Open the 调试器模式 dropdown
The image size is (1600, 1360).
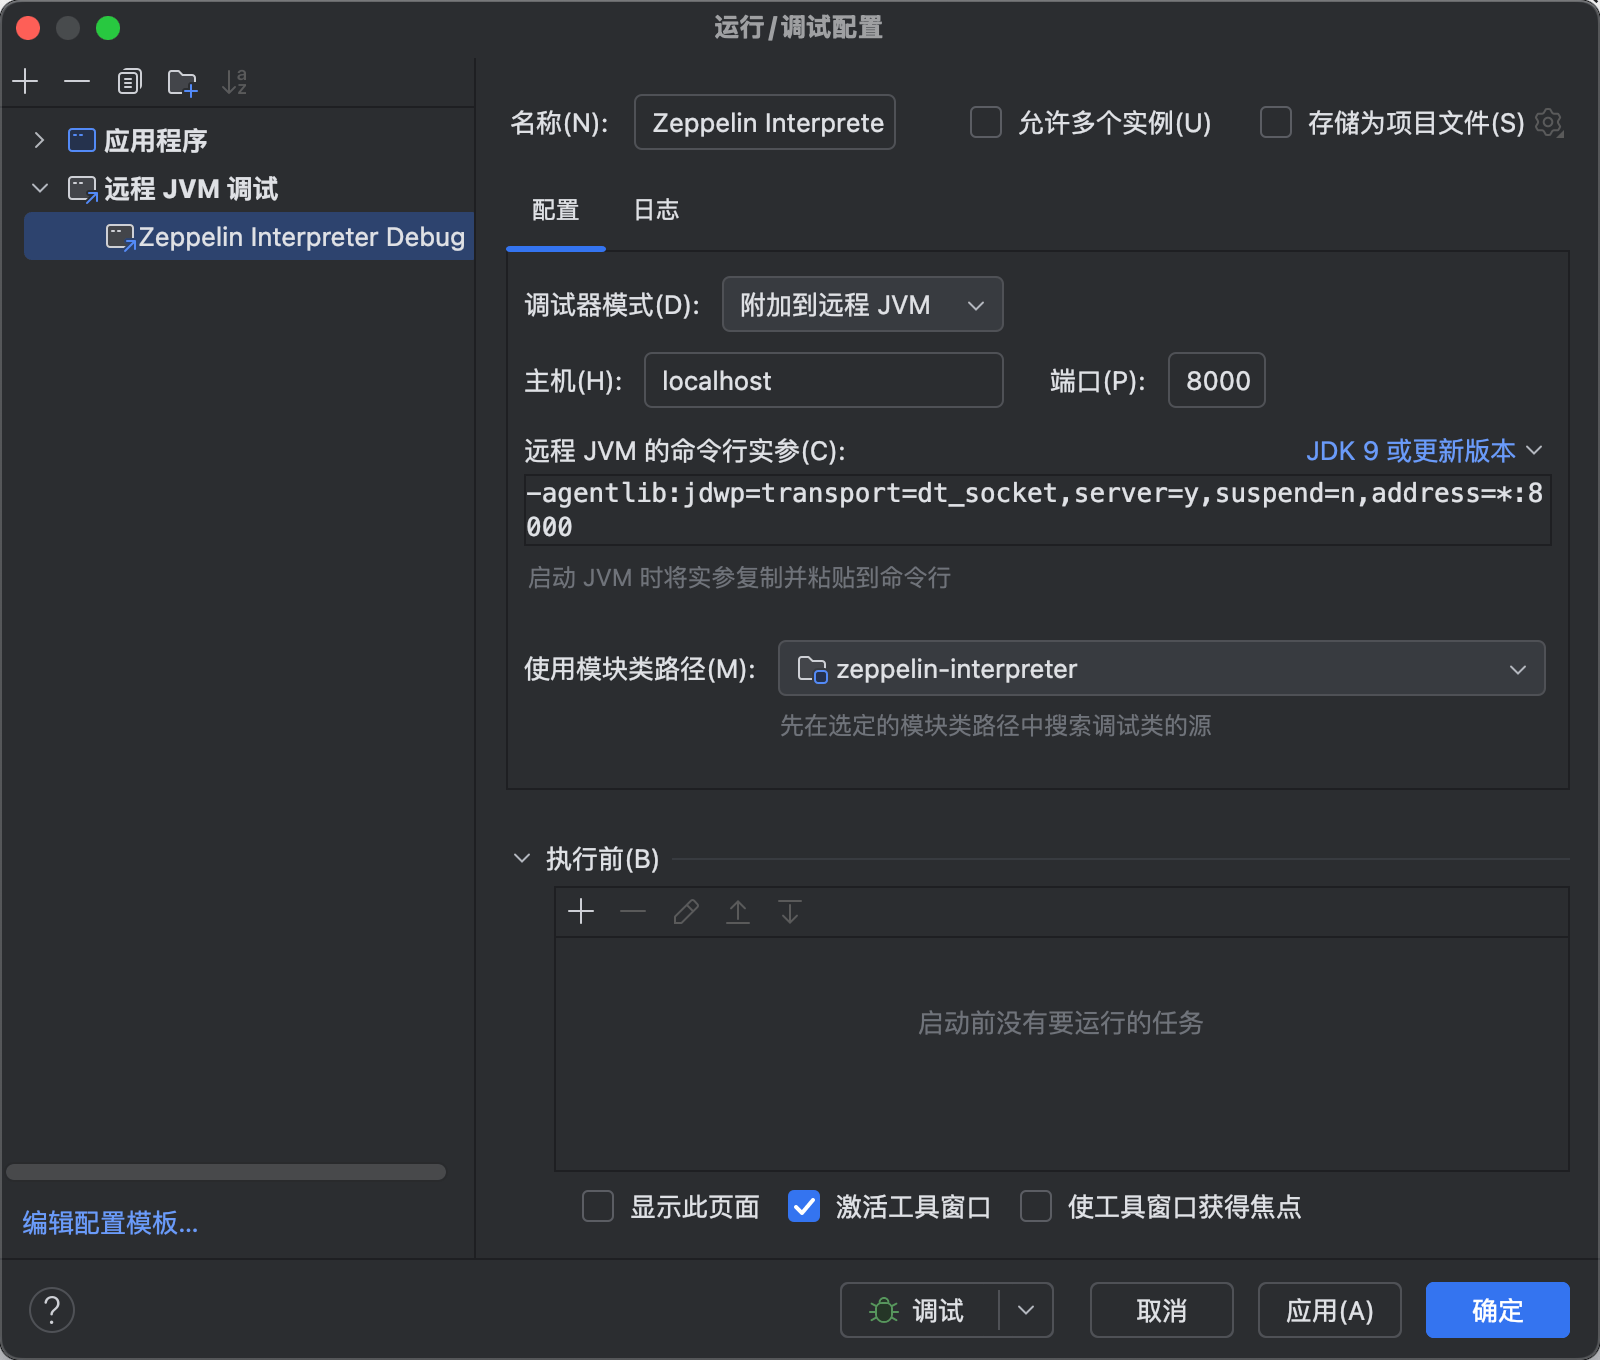pyautogui.click(x=863, y=304)
